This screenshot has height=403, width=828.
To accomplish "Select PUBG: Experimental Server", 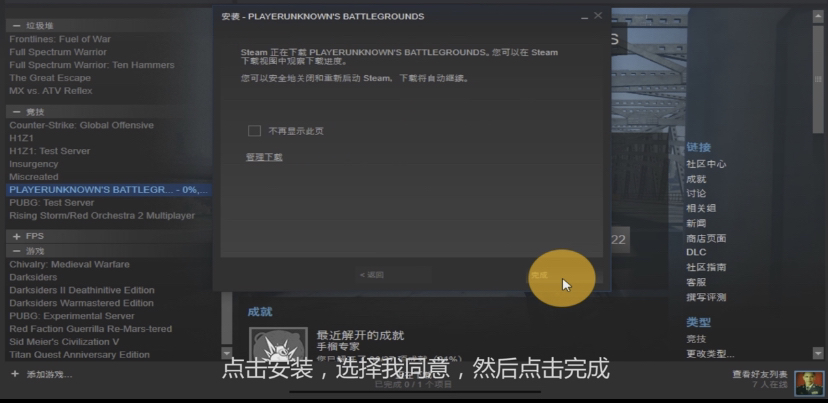I will point(72,316).
